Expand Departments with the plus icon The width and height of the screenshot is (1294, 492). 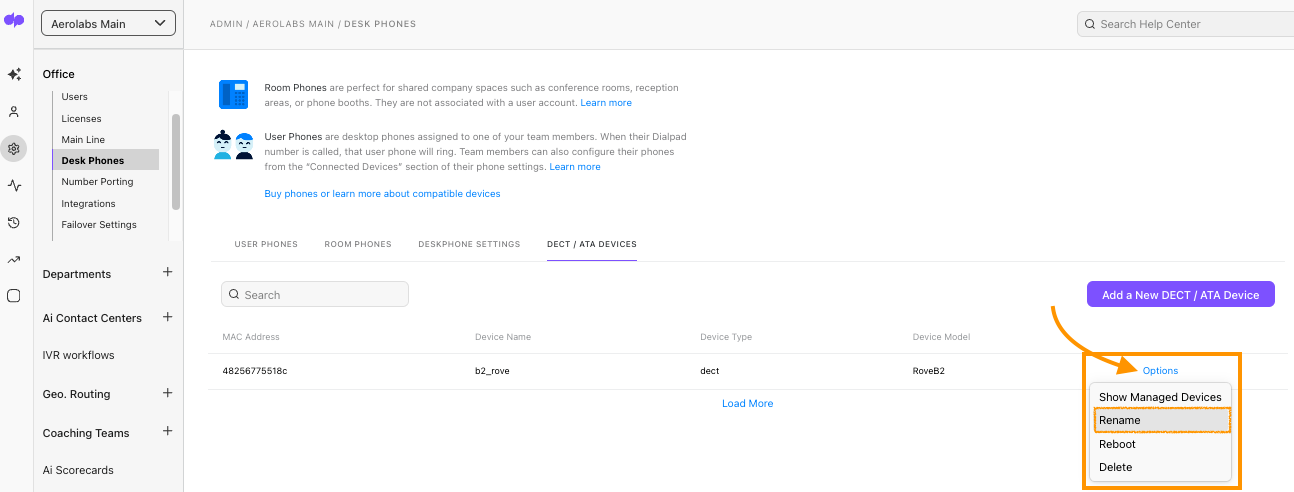tap(167, 272)
